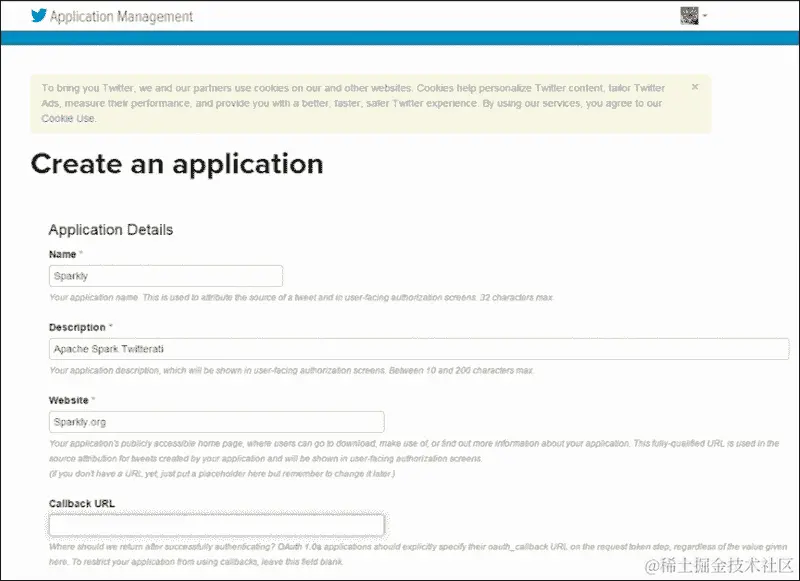800x581 pixels.
Task: Click the Twitter bird logo
Action: pyautogui.click(x=39, y=16)
